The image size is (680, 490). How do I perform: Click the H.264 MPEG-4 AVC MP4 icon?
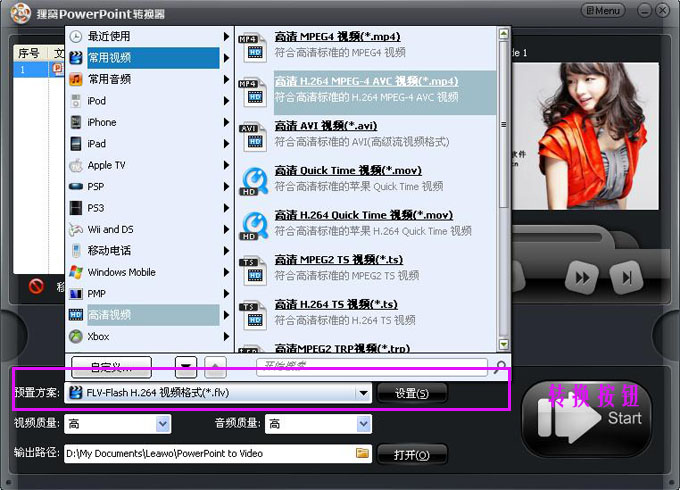click(x=253, y=91)
